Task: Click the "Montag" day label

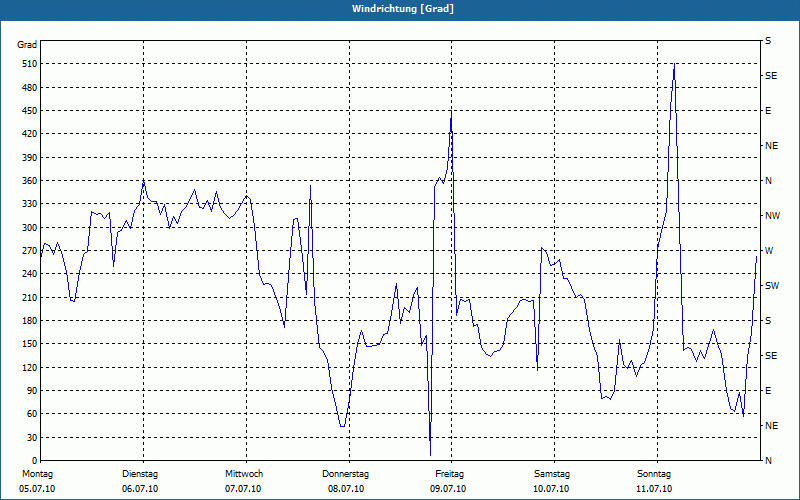Action: [x=37, y=474]
